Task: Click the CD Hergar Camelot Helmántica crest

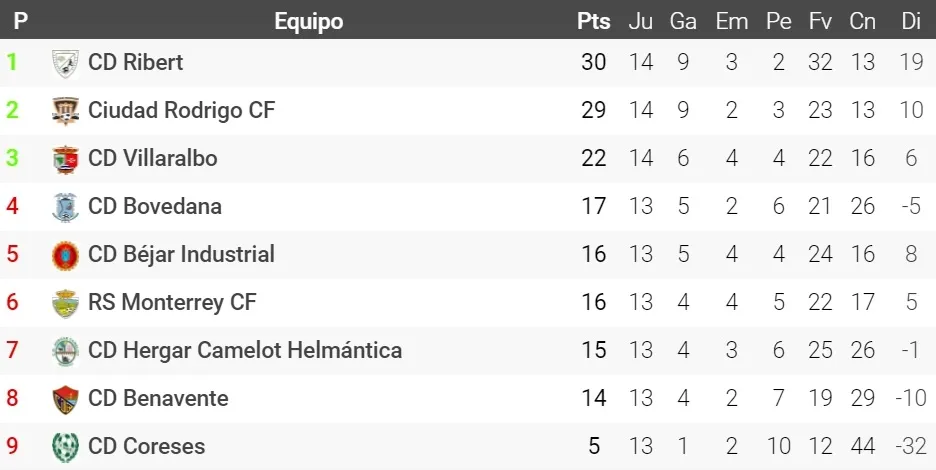Action: (x=65, y=351)
